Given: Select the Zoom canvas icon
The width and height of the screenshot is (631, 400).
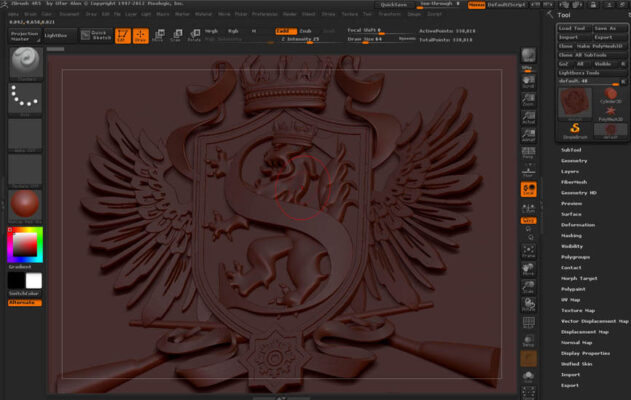Looking at the screenshot, I should [528, 99].
